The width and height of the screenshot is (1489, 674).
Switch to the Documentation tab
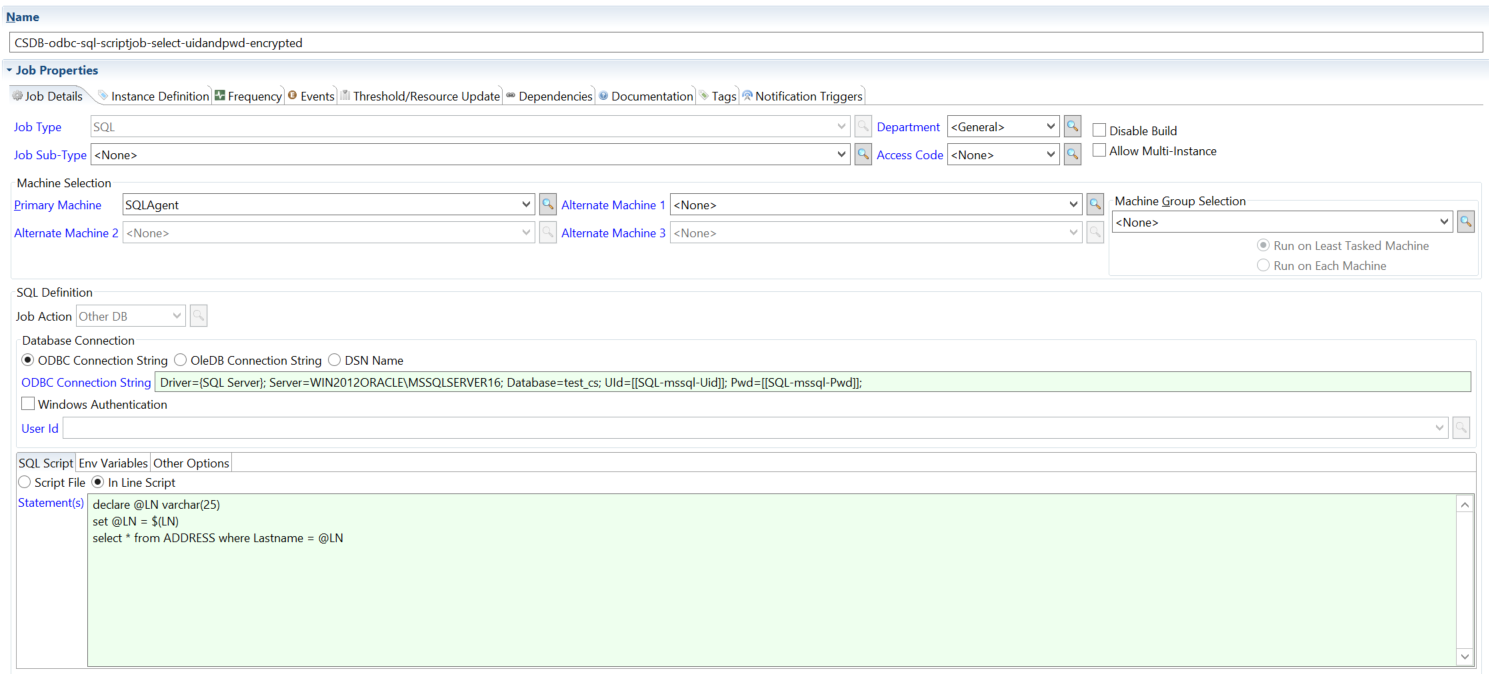coord(646,96)
